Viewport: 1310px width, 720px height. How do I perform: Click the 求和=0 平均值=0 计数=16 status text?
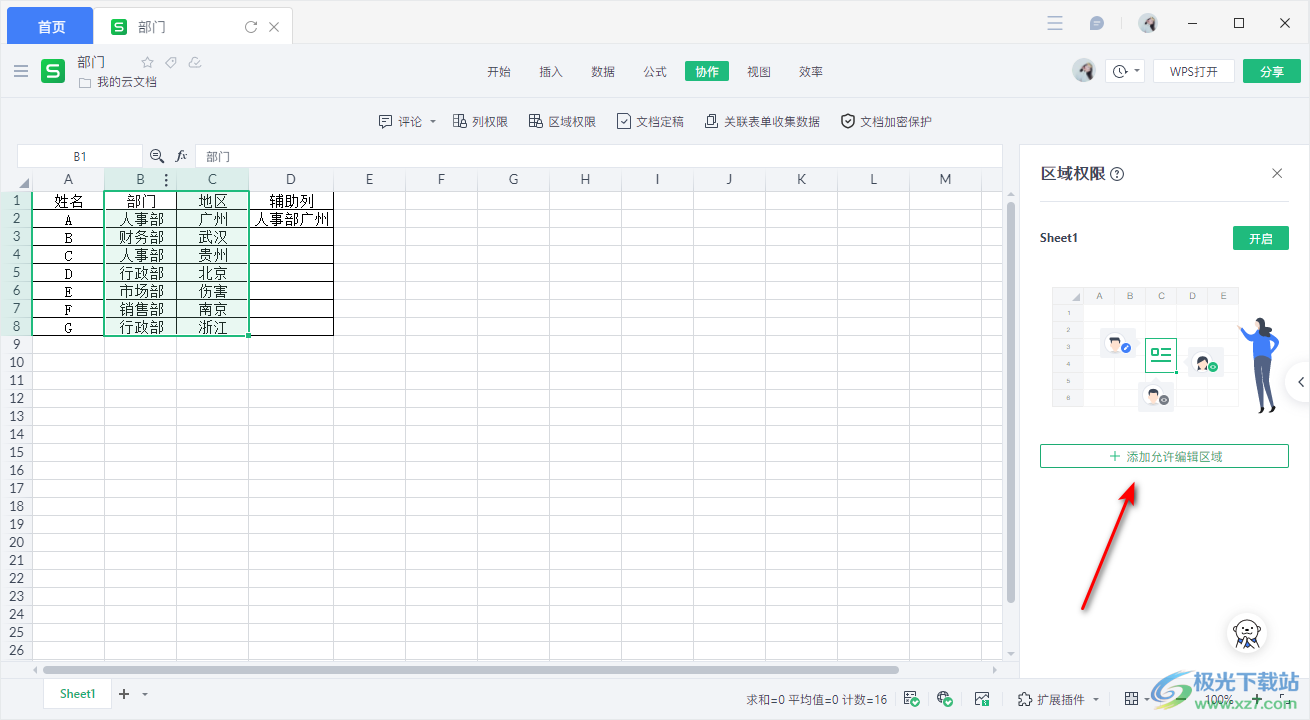tap(817, 700)
